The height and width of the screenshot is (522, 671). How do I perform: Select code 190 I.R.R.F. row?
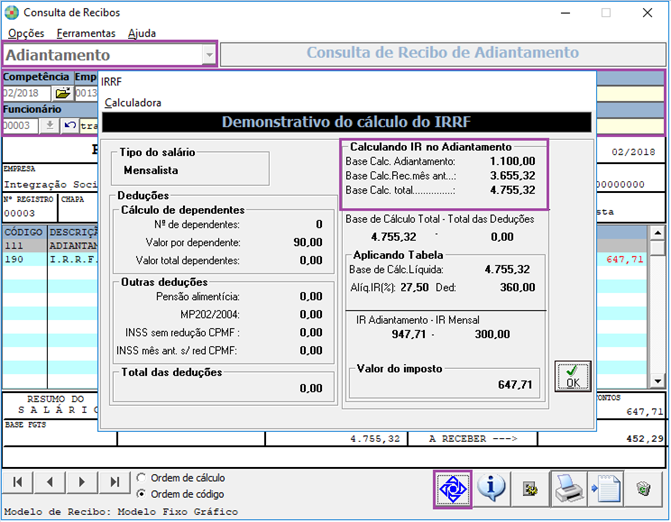tap(51, 260)
